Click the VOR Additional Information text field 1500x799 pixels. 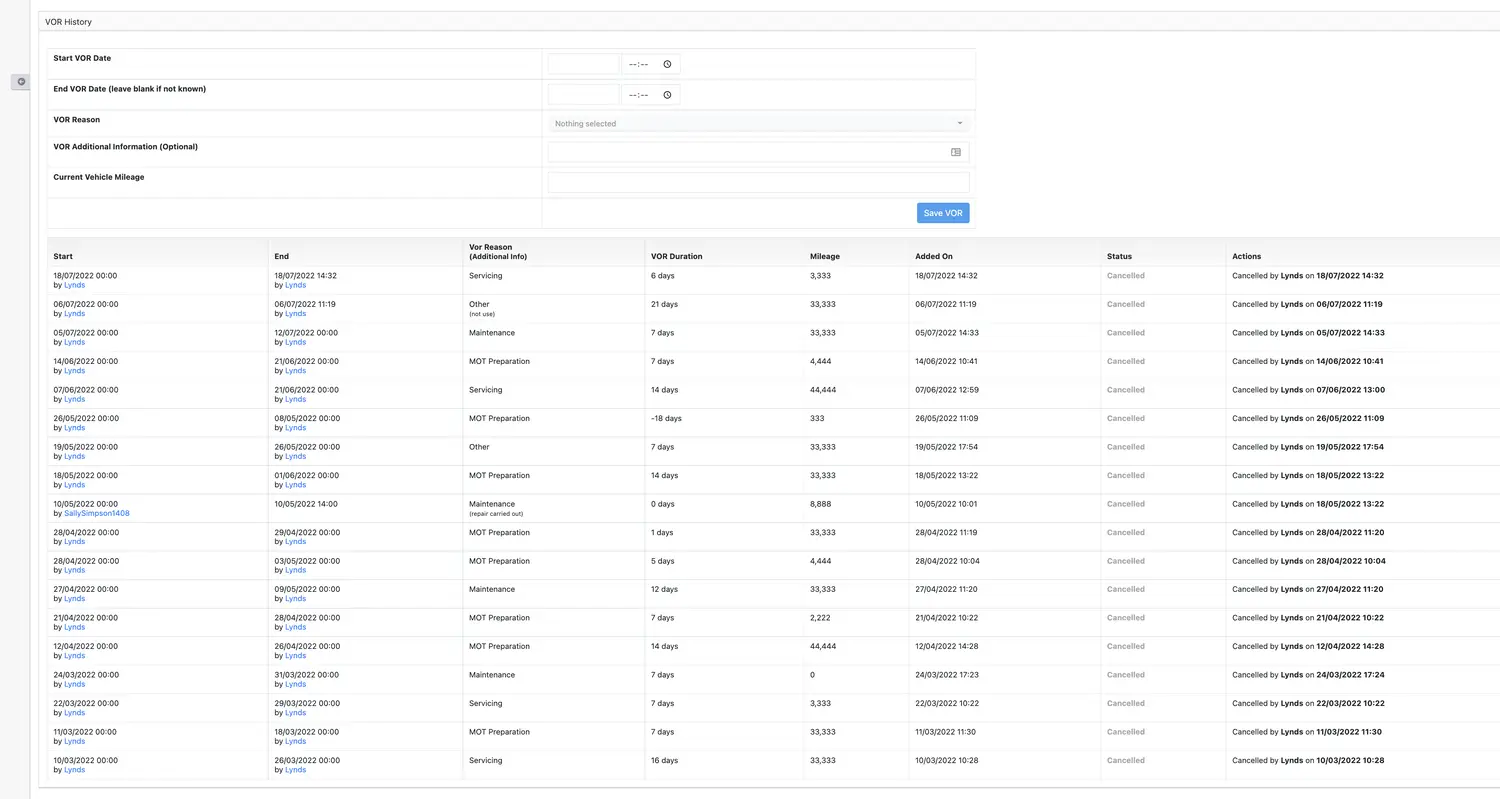pyautogui.click(x=745, y=153)
